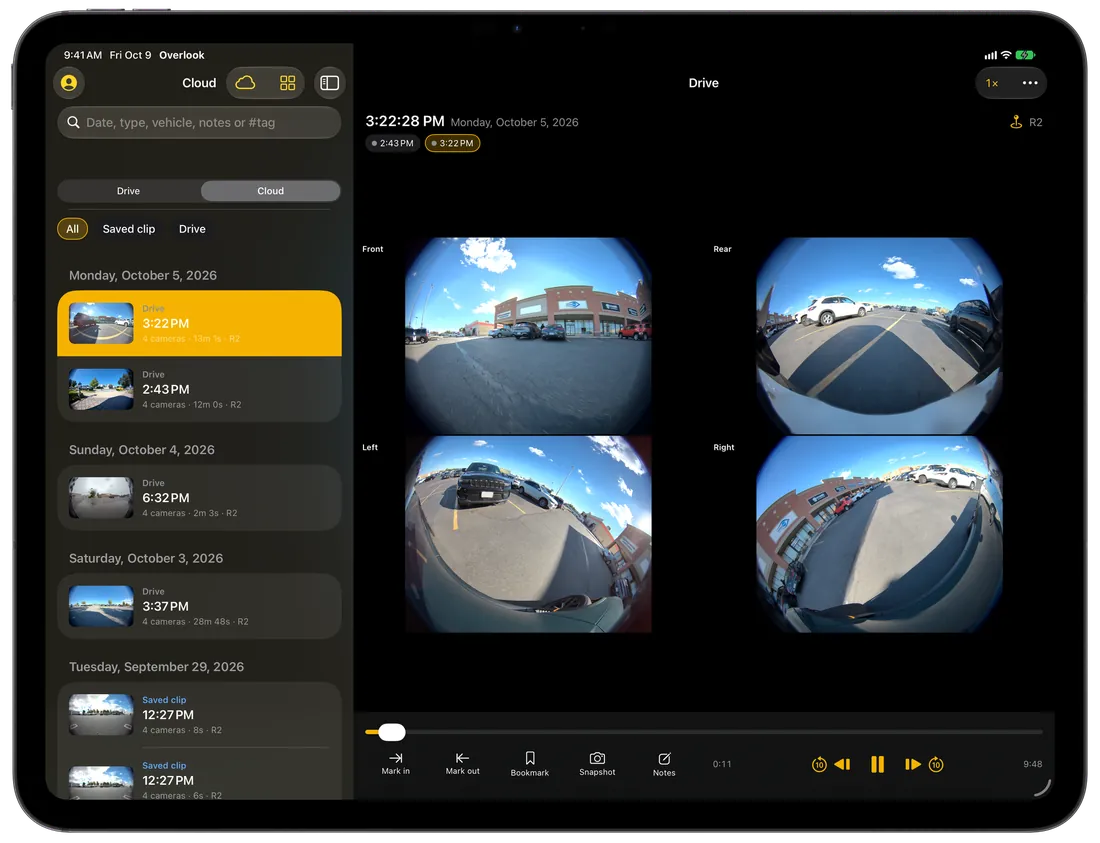Screen dimensions: 1100x843
Task: Click the playback timeline track
Action: 704,732
